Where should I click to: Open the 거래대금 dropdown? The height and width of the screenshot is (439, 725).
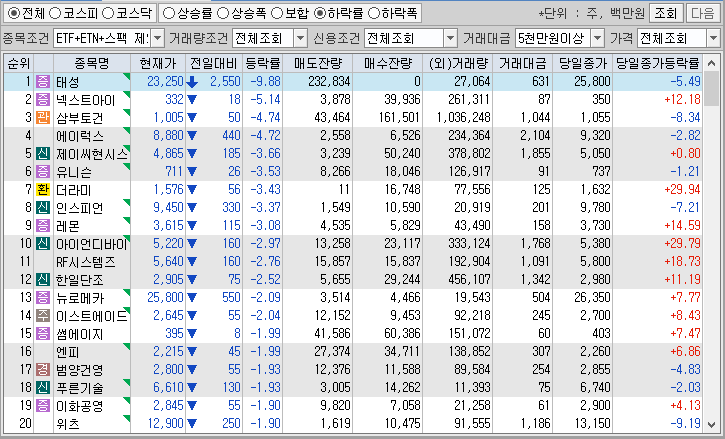point(598,38)
